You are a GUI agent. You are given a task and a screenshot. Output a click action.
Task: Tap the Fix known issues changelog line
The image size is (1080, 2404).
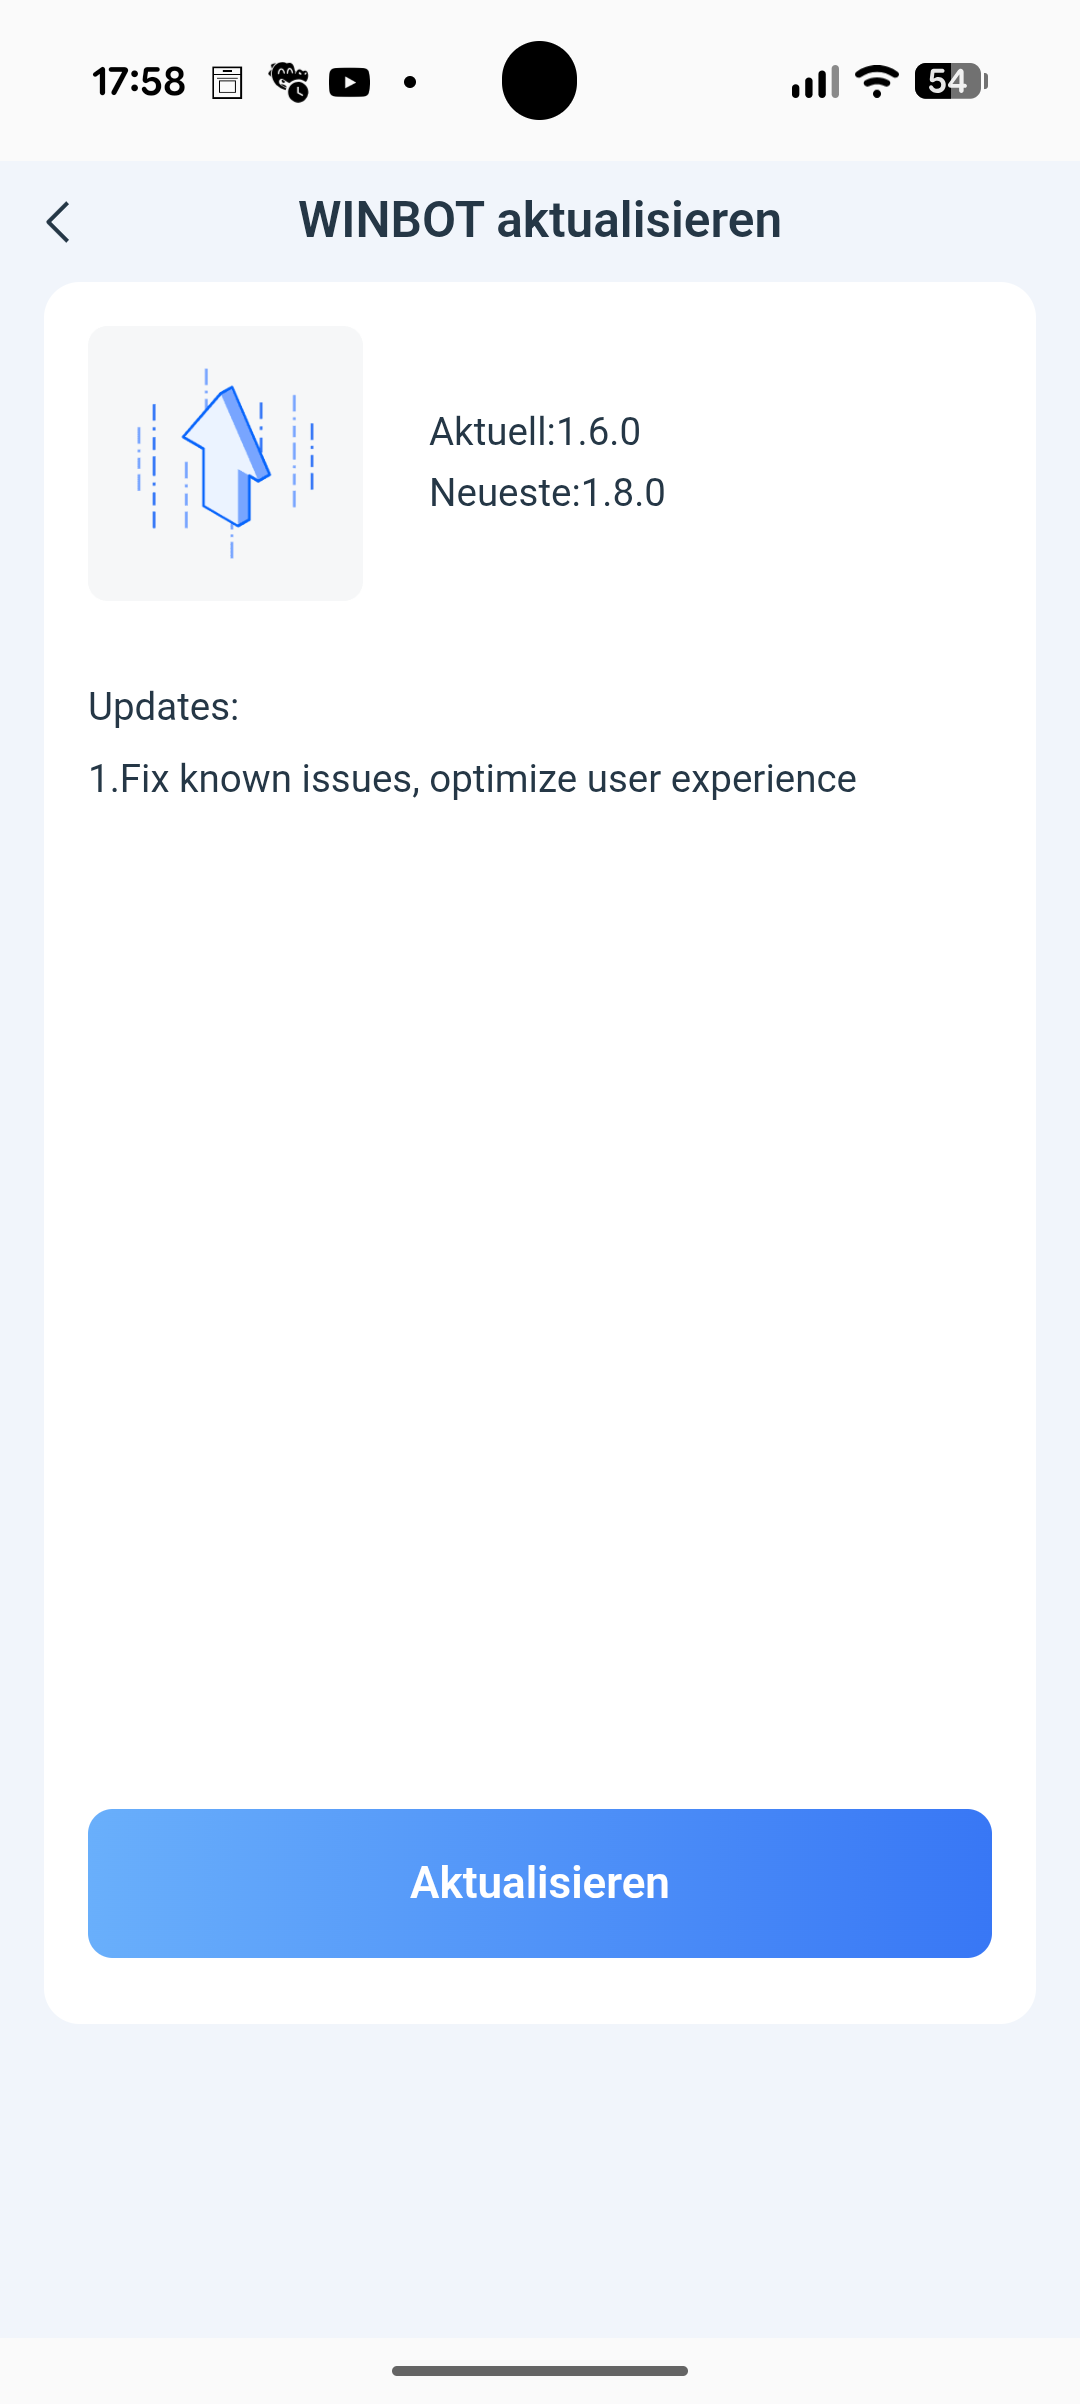click(472, 779)
